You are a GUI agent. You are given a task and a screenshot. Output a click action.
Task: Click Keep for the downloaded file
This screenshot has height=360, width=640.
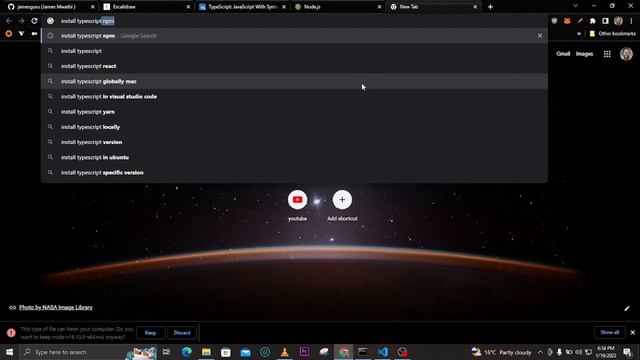150,333
